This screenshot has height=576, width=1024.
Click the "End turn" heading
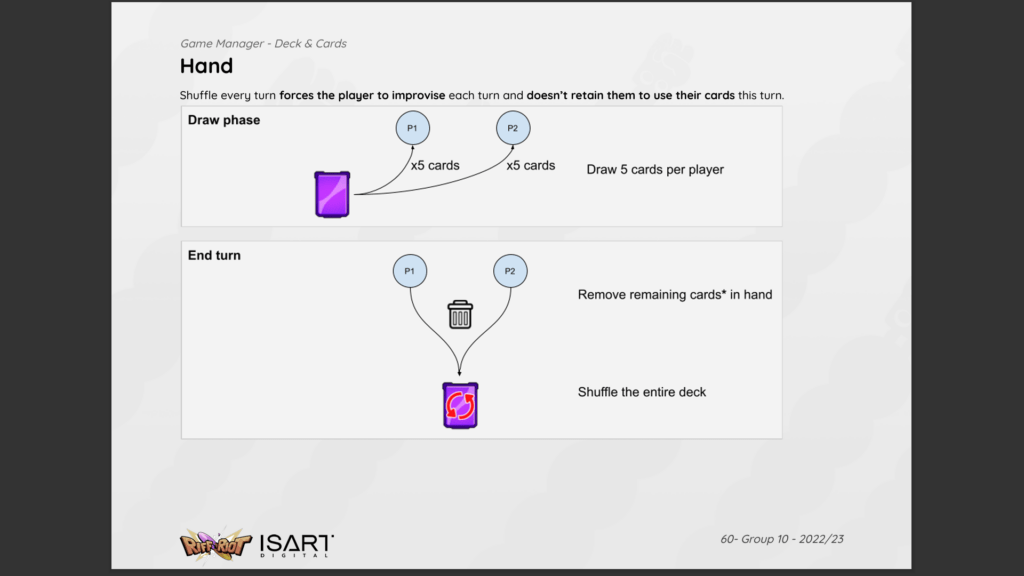tap(214, 256)
